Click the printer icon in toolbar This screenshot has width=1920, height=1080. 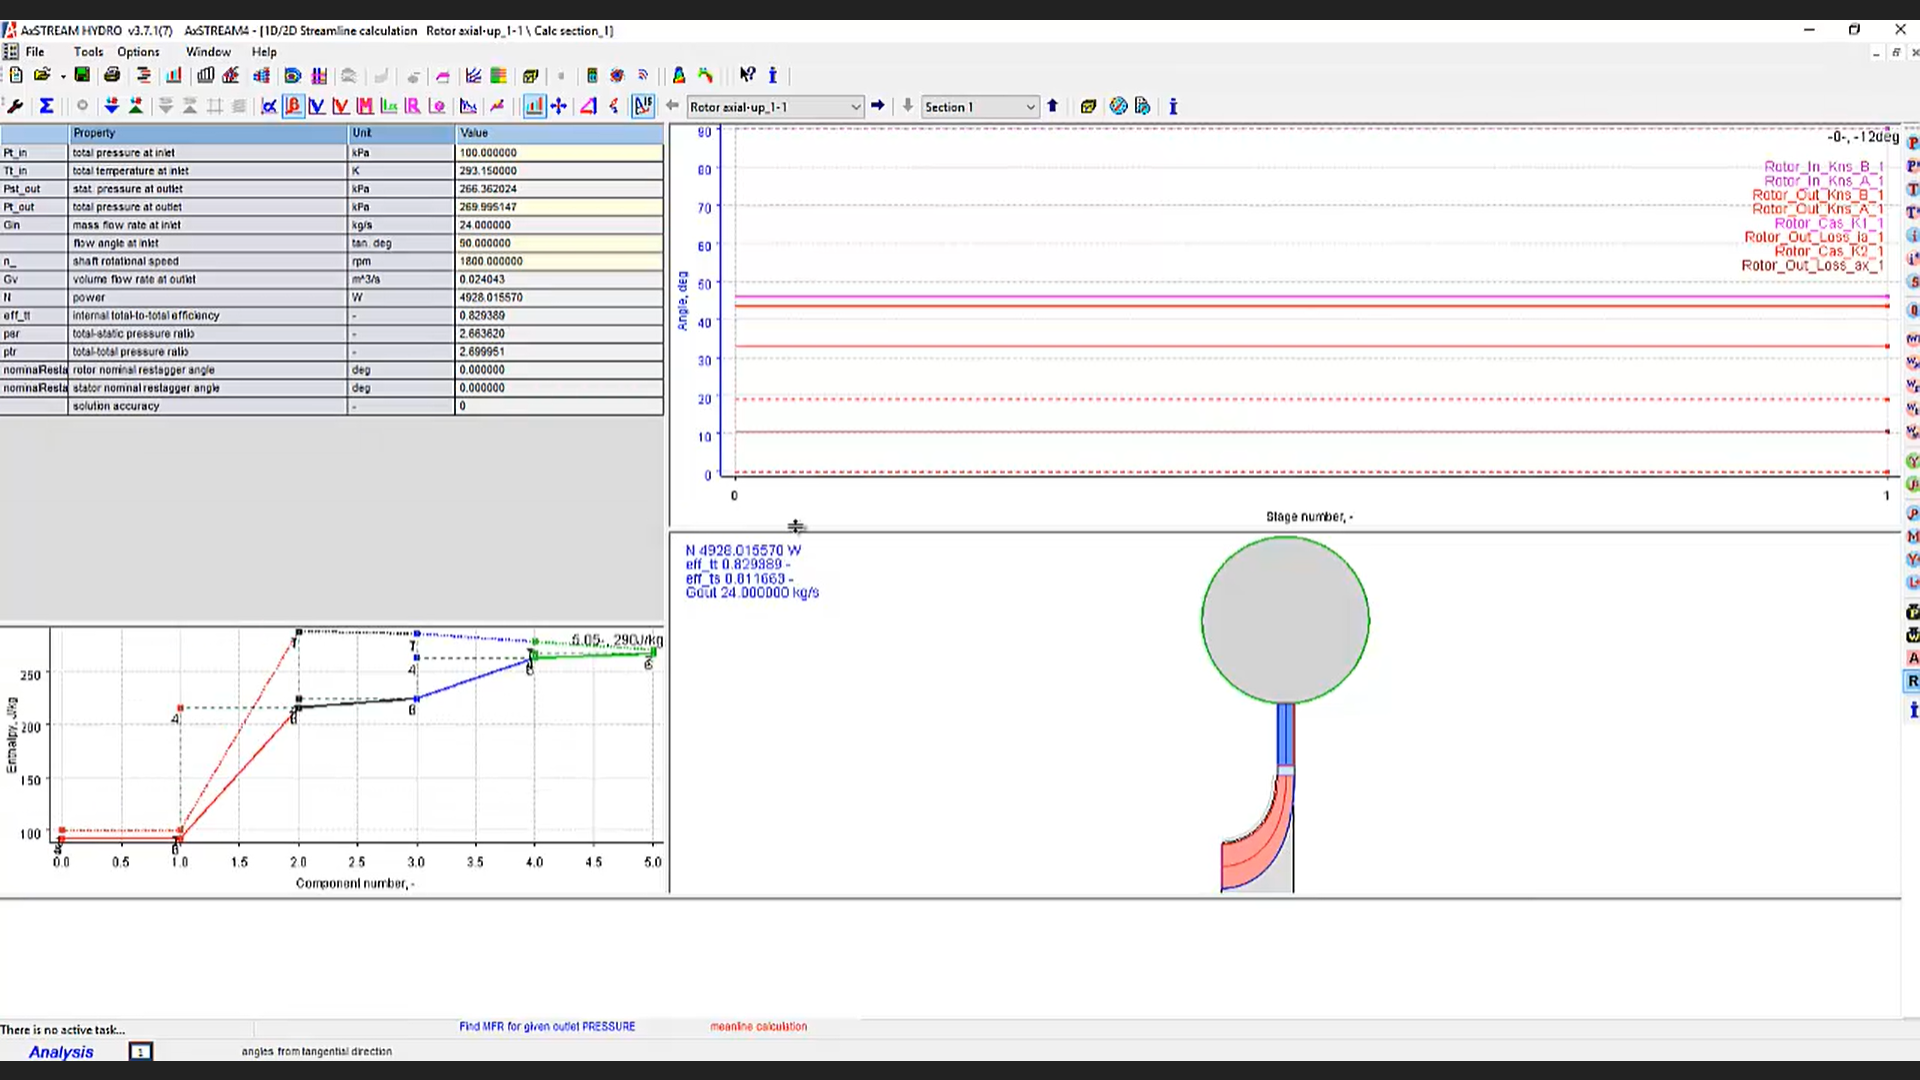[112, 75]
